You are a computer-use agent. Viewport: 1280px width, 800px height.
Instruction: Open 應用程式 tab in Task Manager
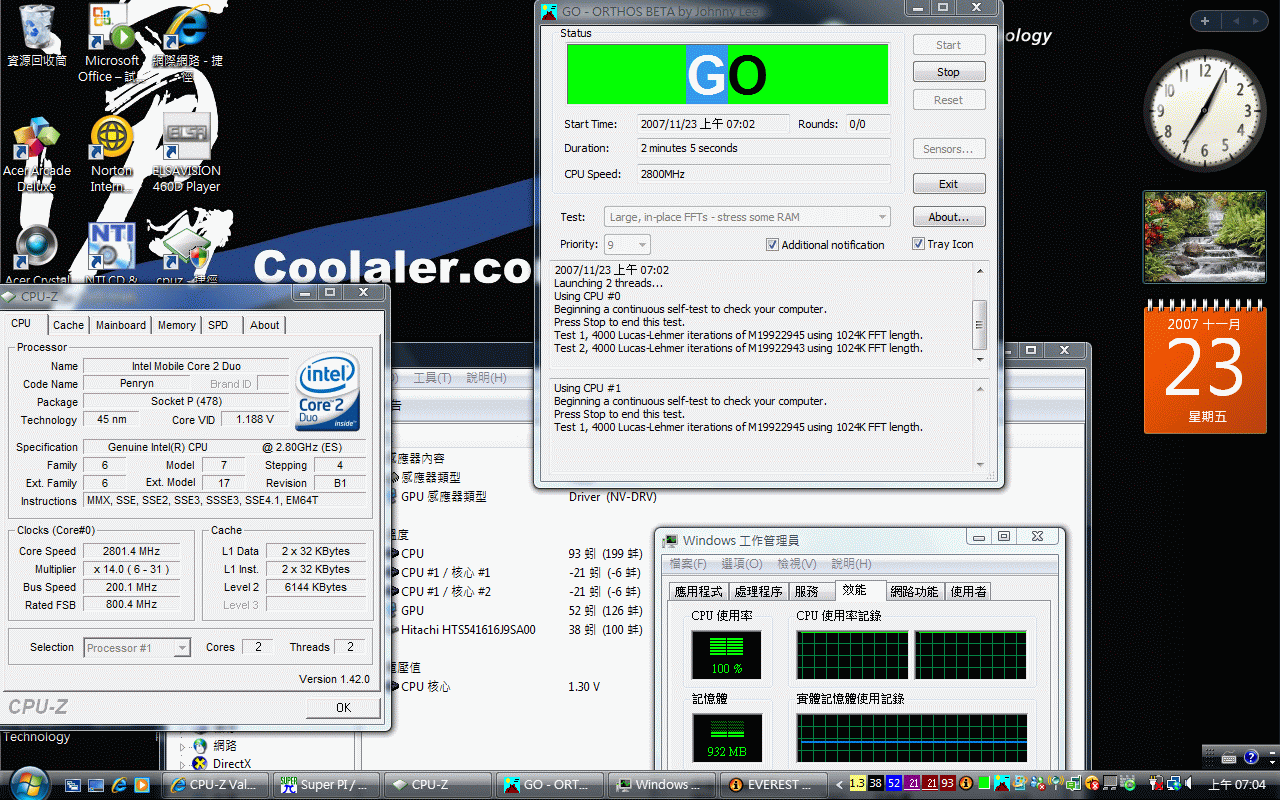698,591
